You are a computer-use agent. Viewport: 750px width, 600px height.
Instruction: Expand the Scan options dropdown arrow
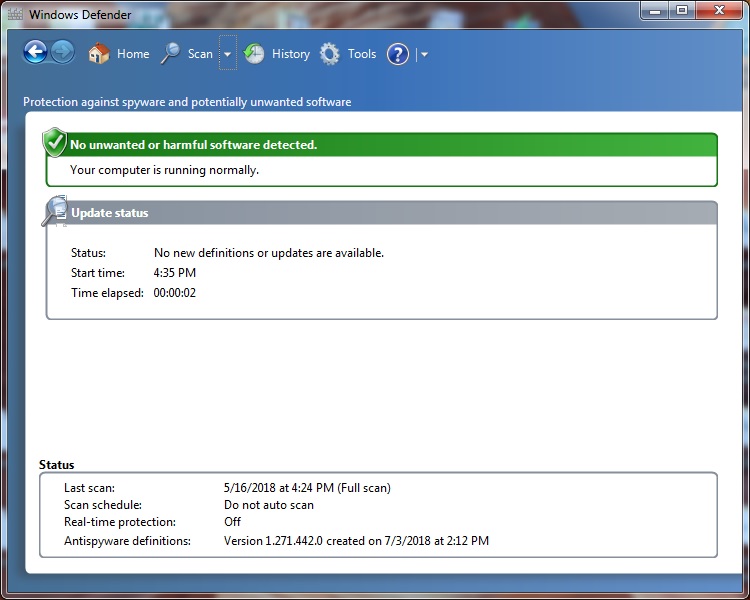click(x=228, y=54)
